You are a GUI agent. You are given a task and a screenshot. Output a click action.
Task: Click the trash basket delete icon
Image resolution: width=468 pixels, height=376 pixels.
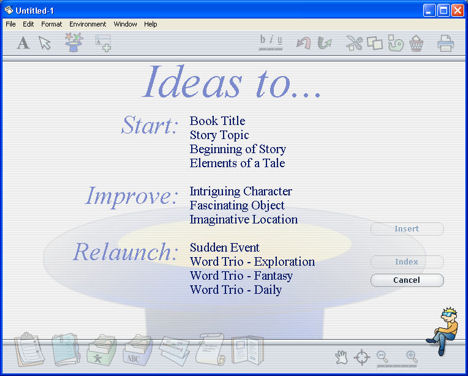coord(416,43)
